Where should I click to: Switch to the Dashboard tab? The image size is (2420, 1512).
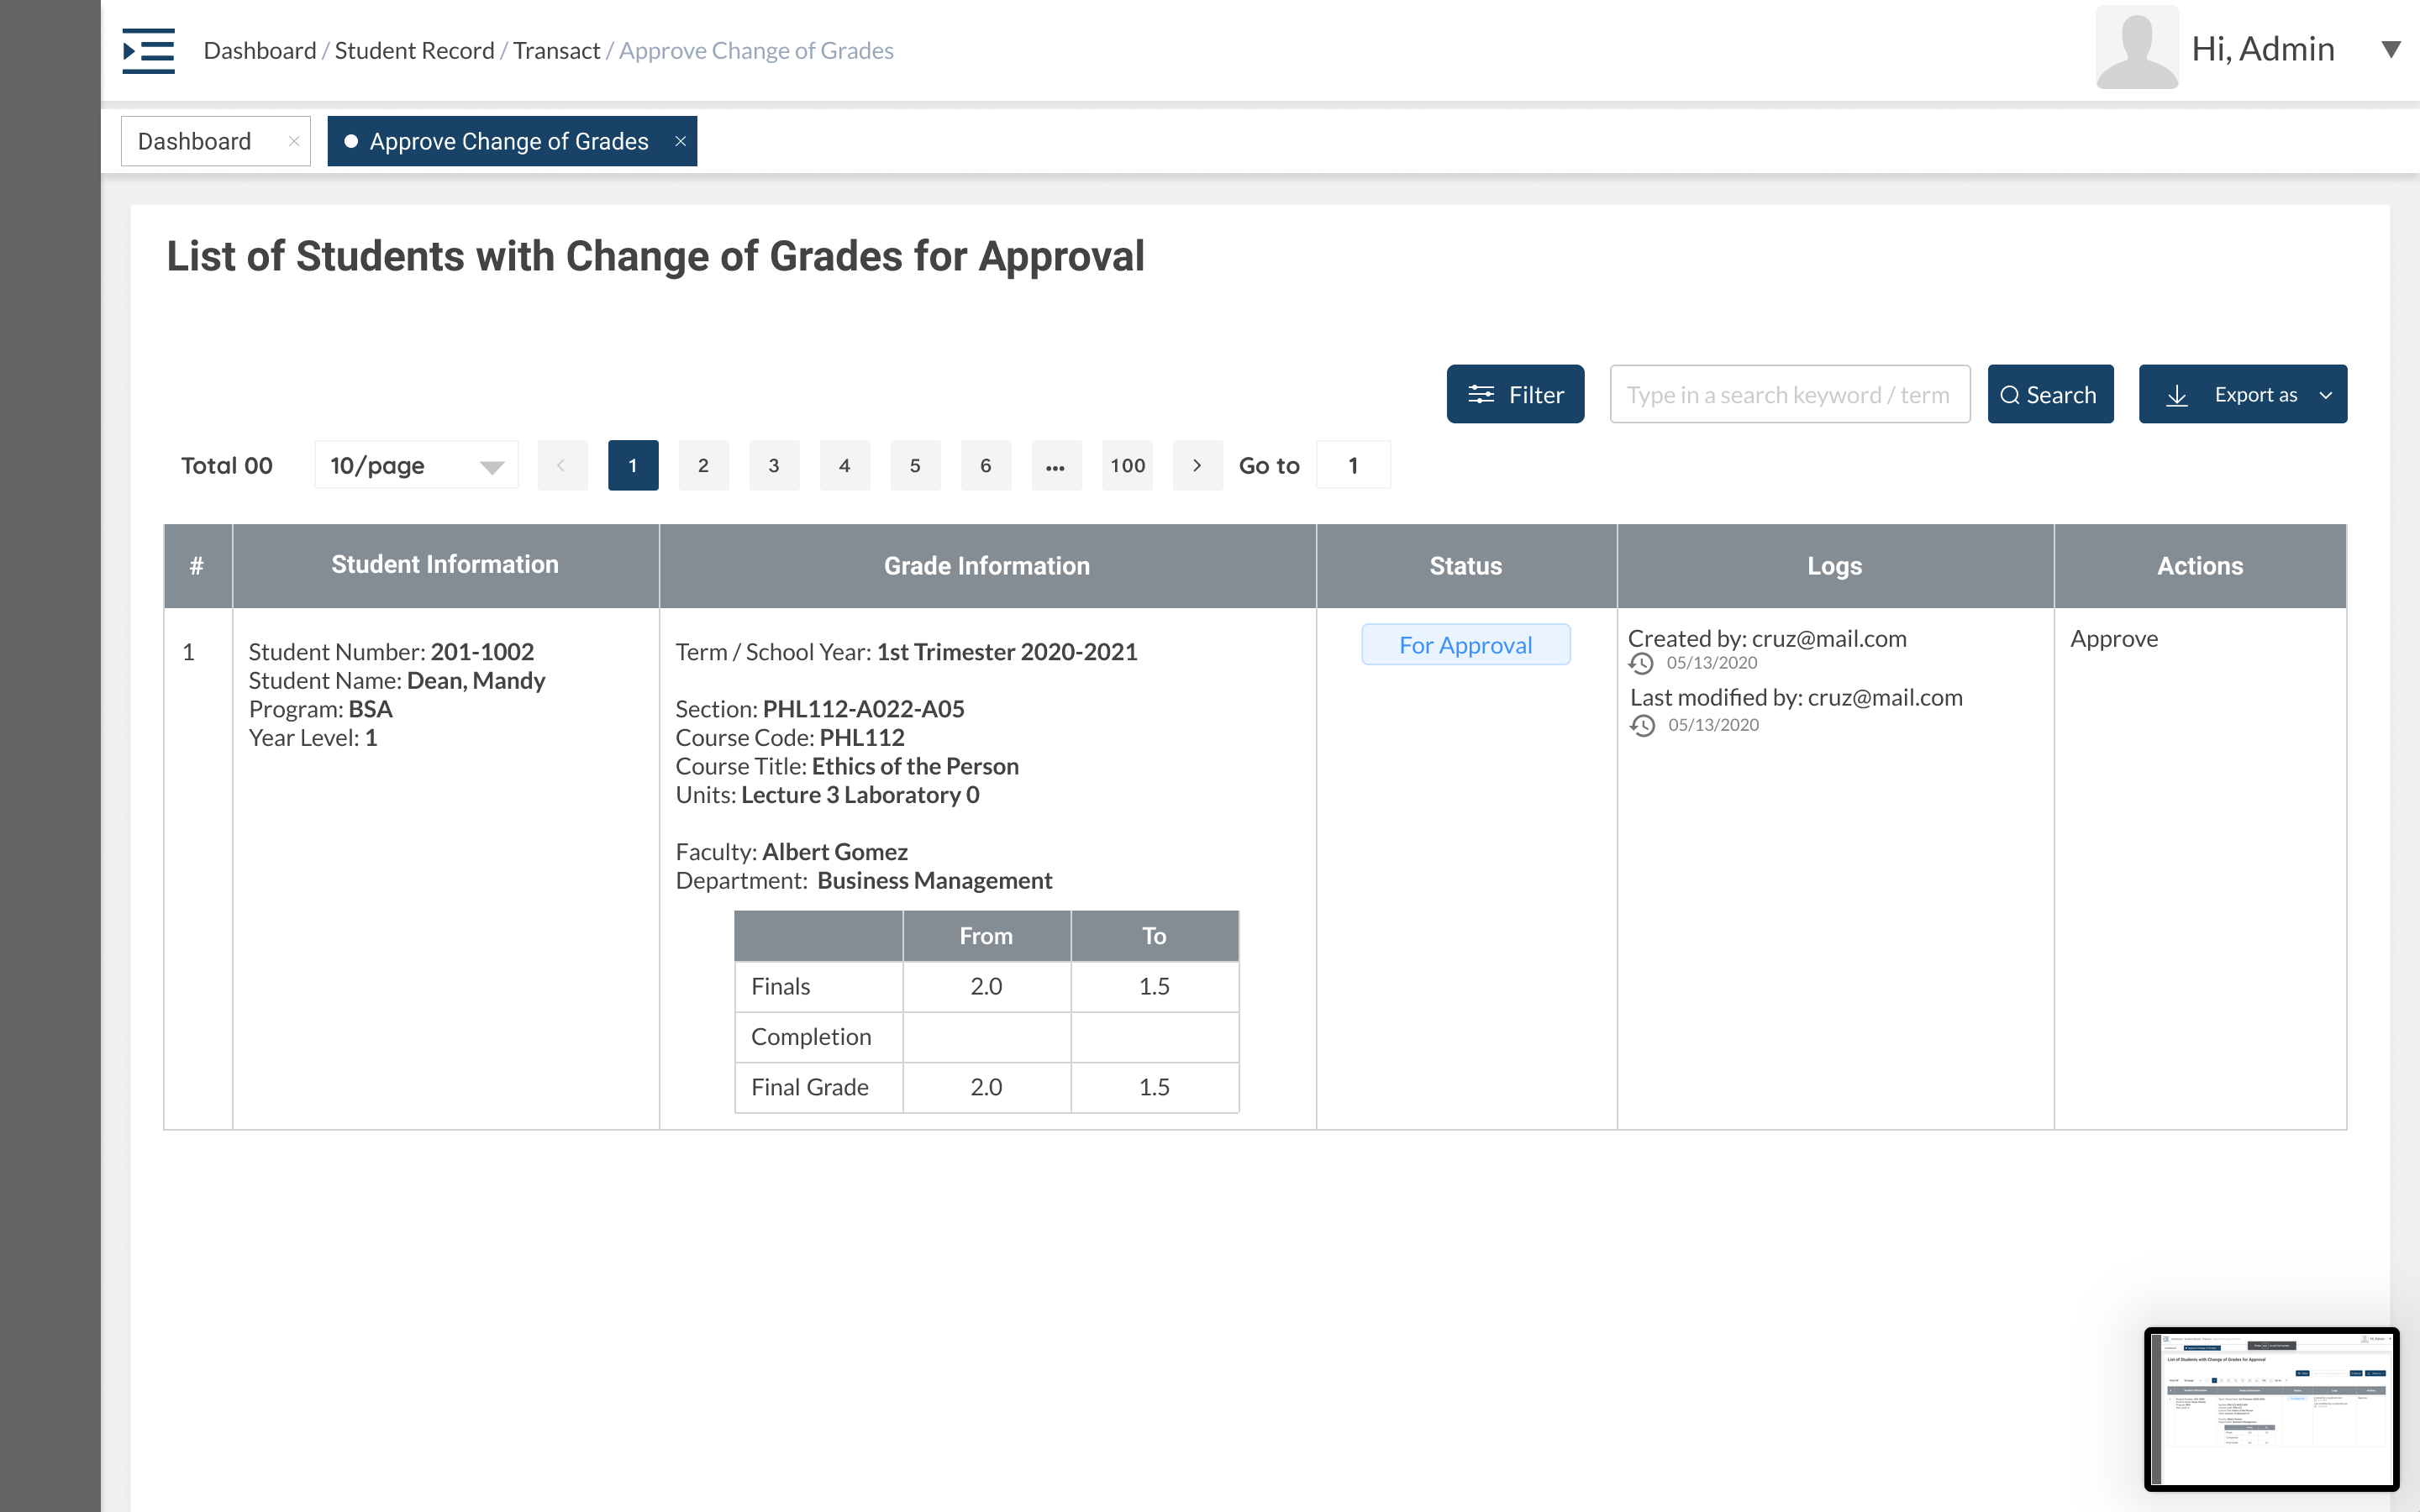196,141
